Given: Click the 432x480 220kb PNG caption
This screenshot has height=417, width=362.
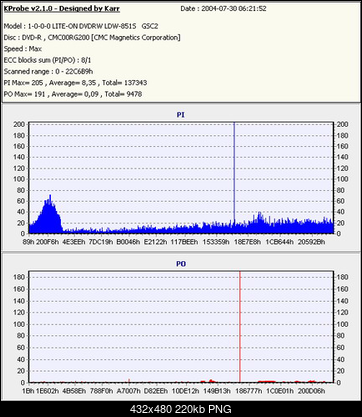Looking at the screenshot, I should [181, 409].
